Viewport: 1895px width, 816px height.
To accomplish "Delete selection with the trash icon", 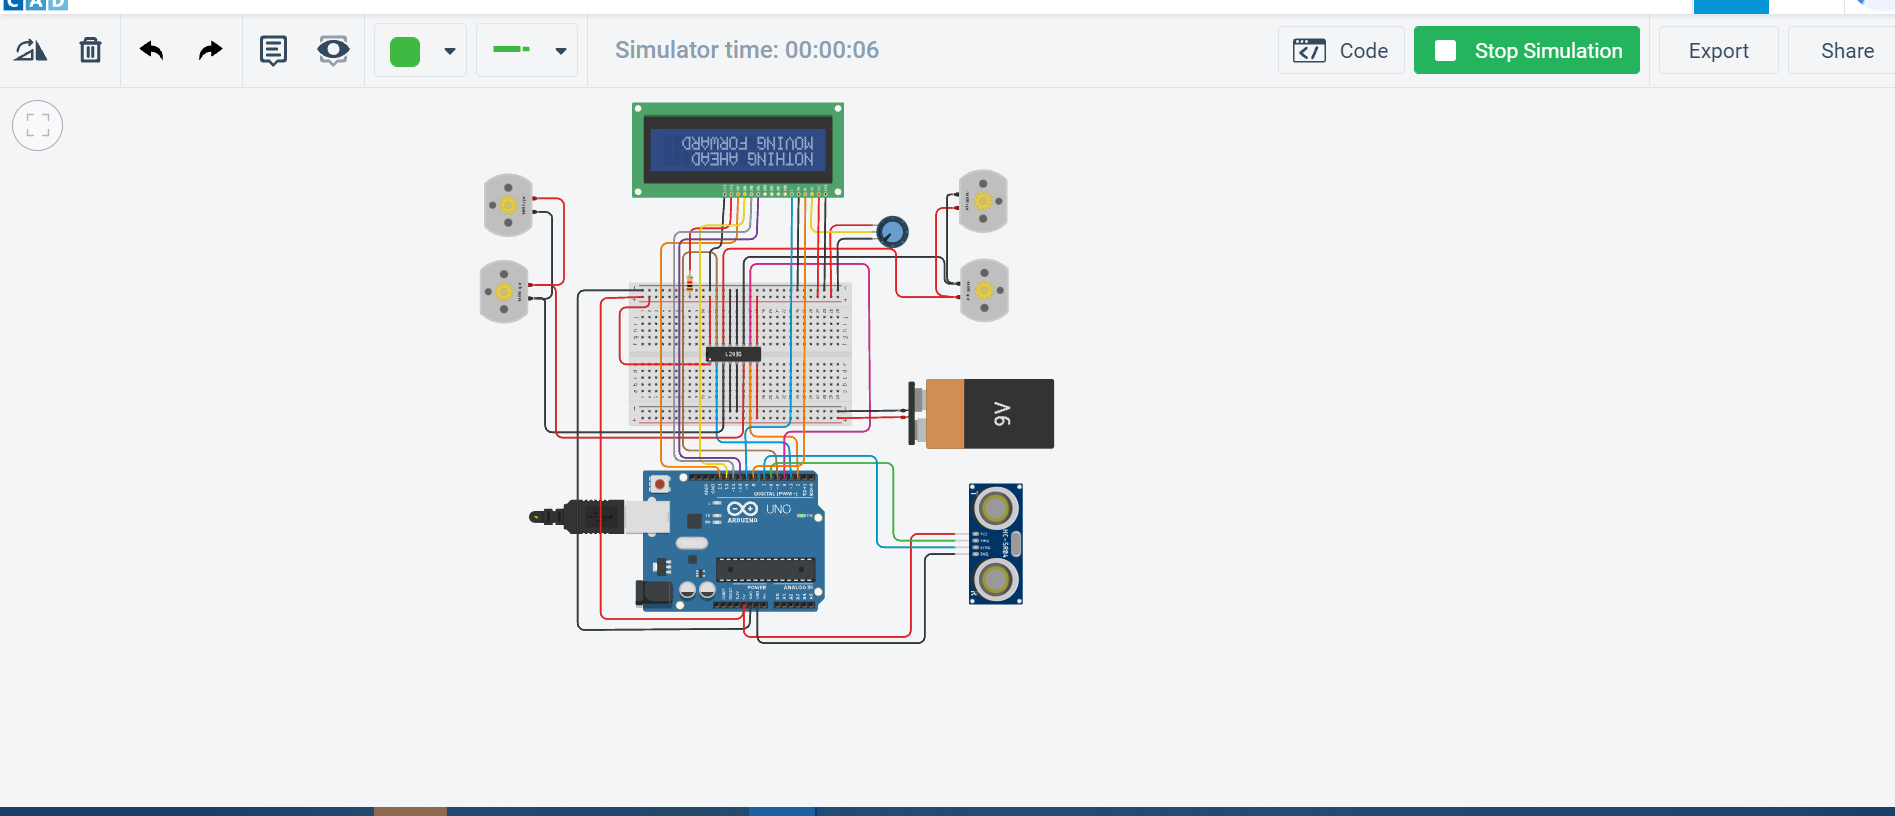I will [90, 50].
